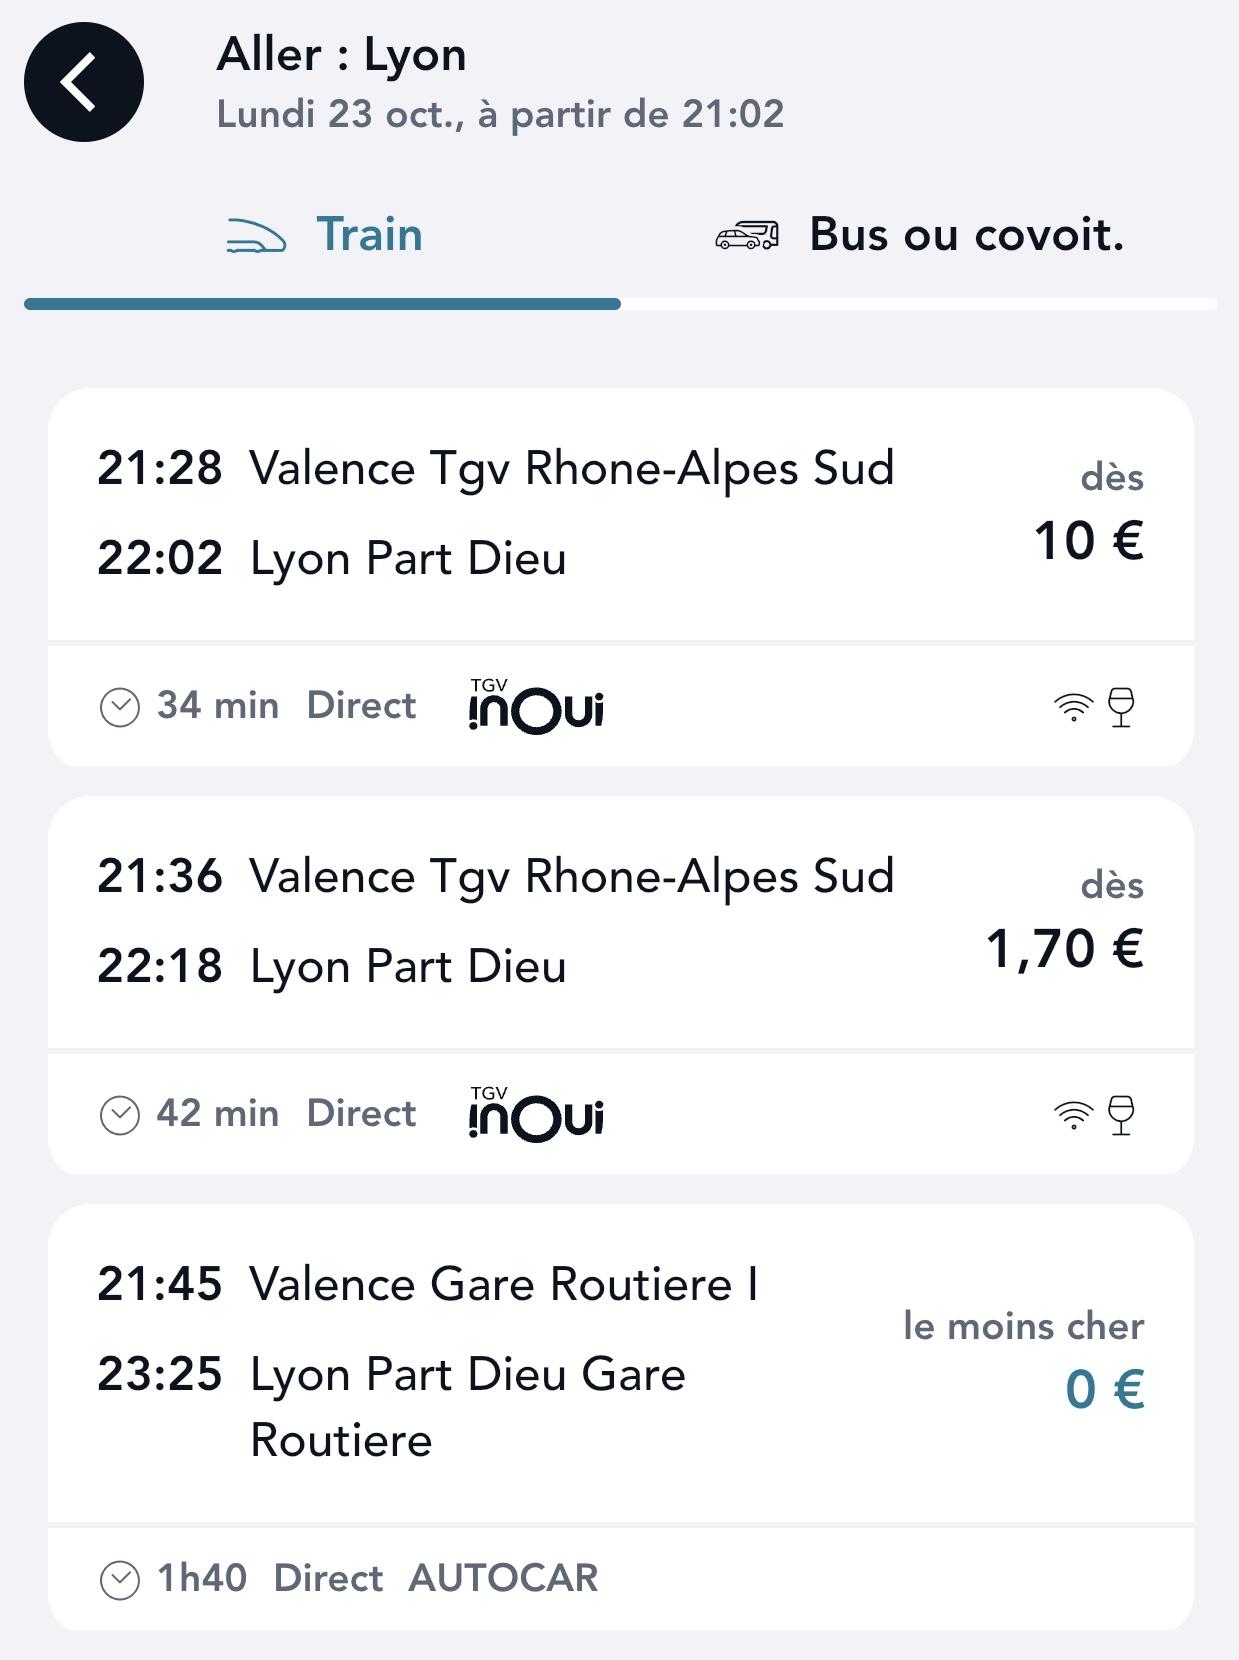Click the train icon in tab
The width and height of the screenshot is (1239, 1660).
click(x=256, y=236)
